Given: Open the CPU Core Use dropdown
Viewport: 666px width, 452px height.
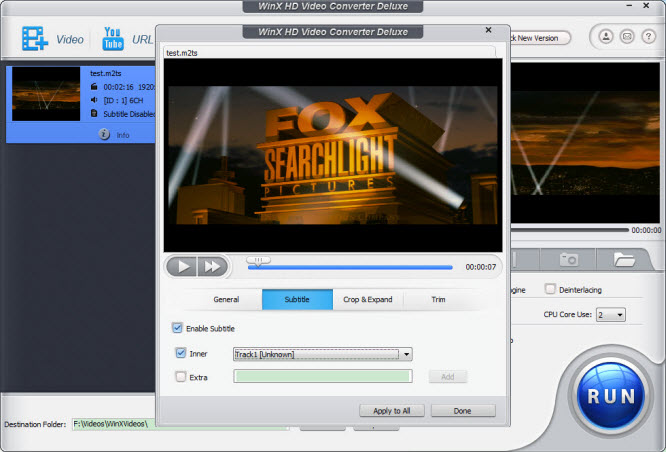Looking at the screenshot, I should [611, 315].
